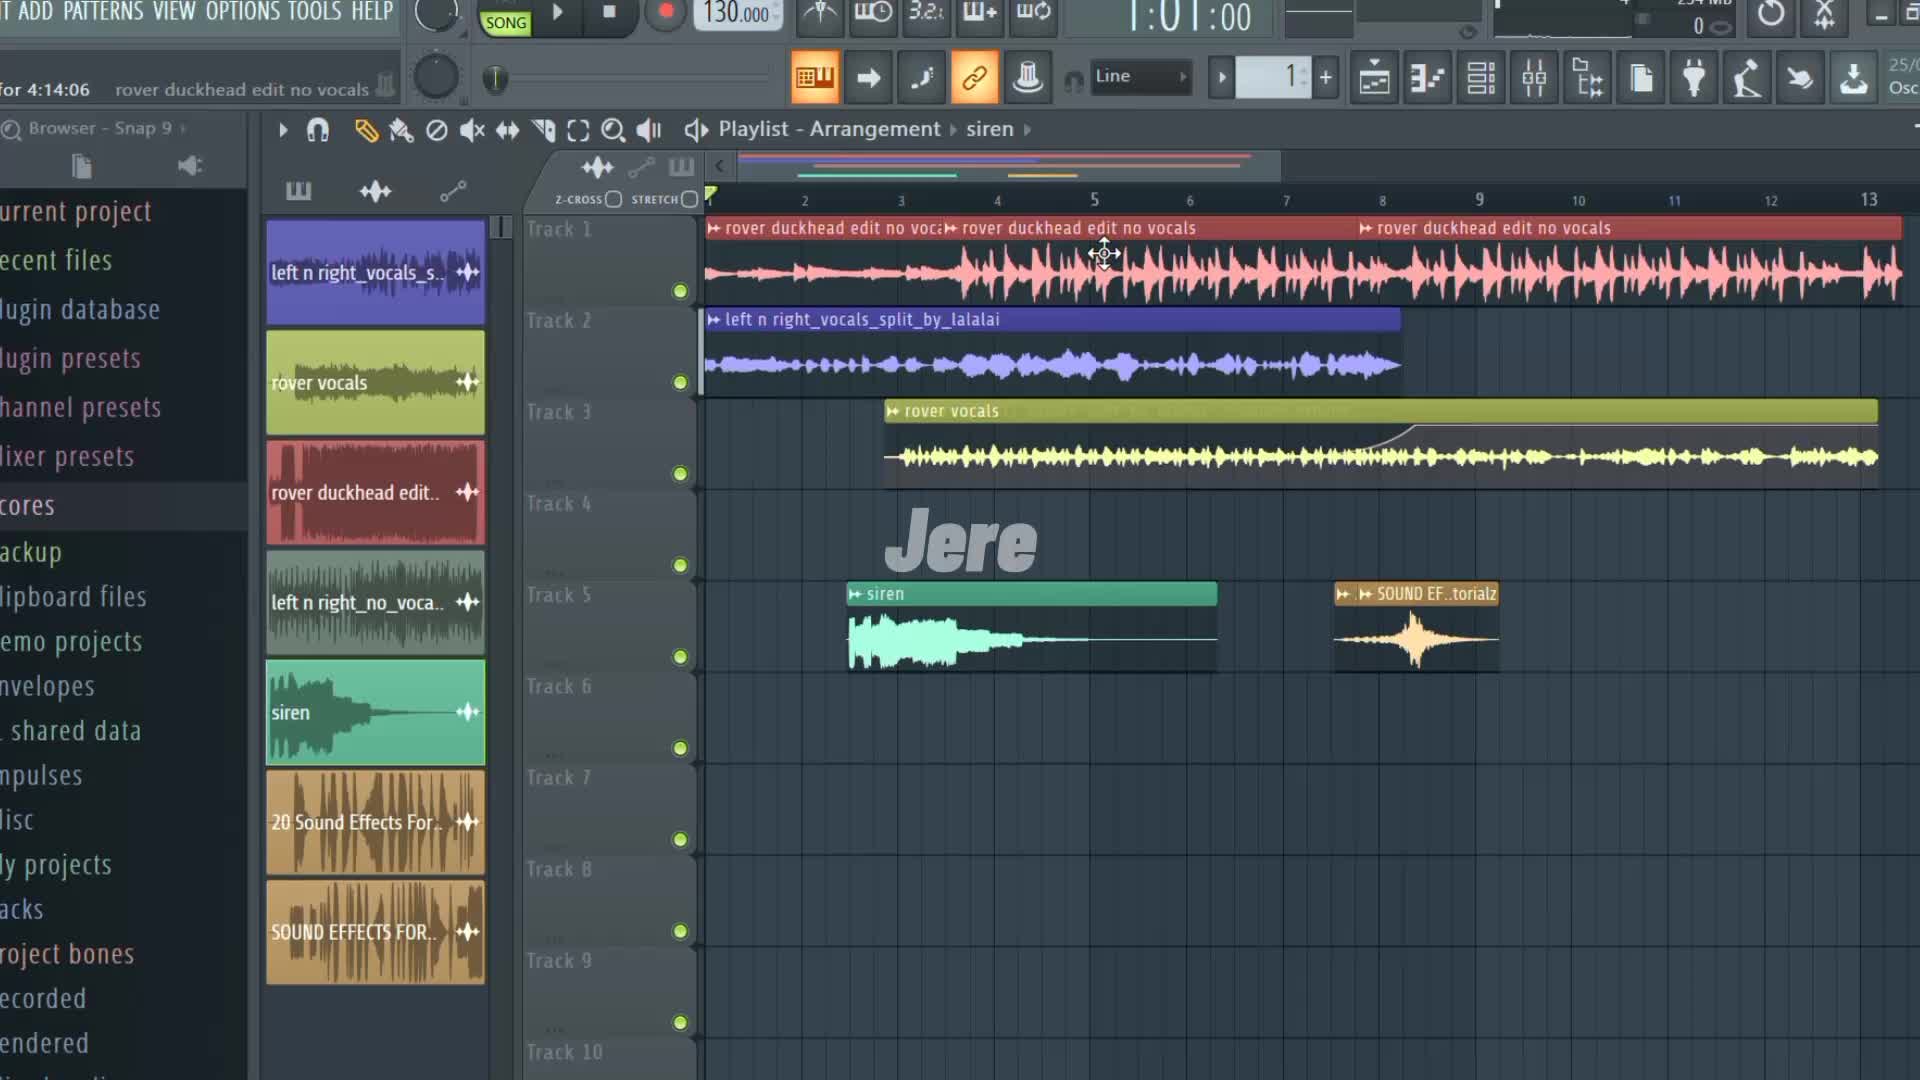Enable the typing keyboard to piano icon

pos(815,77)
